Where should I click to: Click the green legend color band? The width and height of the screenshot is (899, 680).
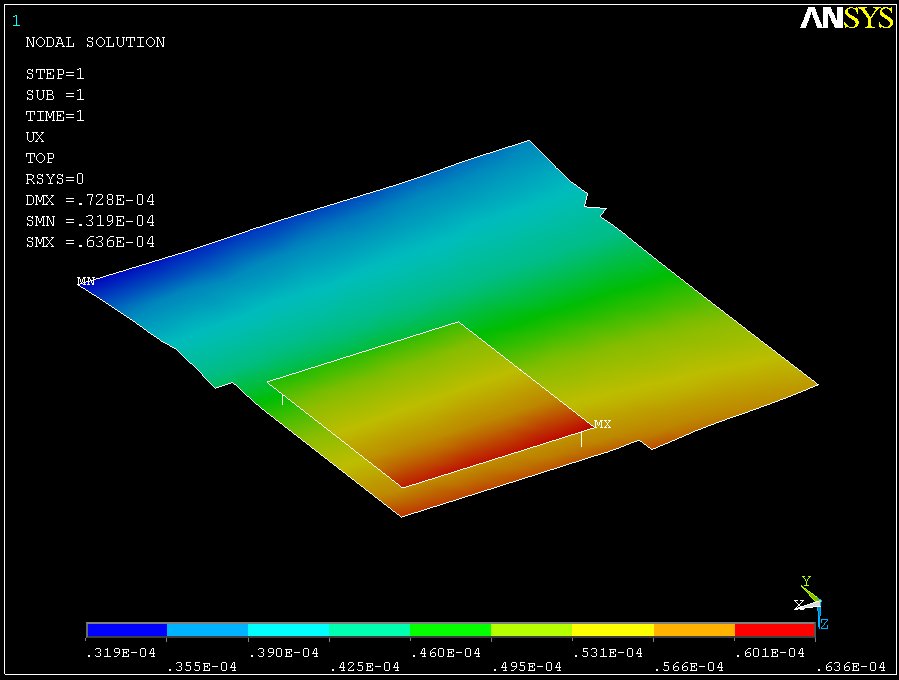click(x=451, y=630)
